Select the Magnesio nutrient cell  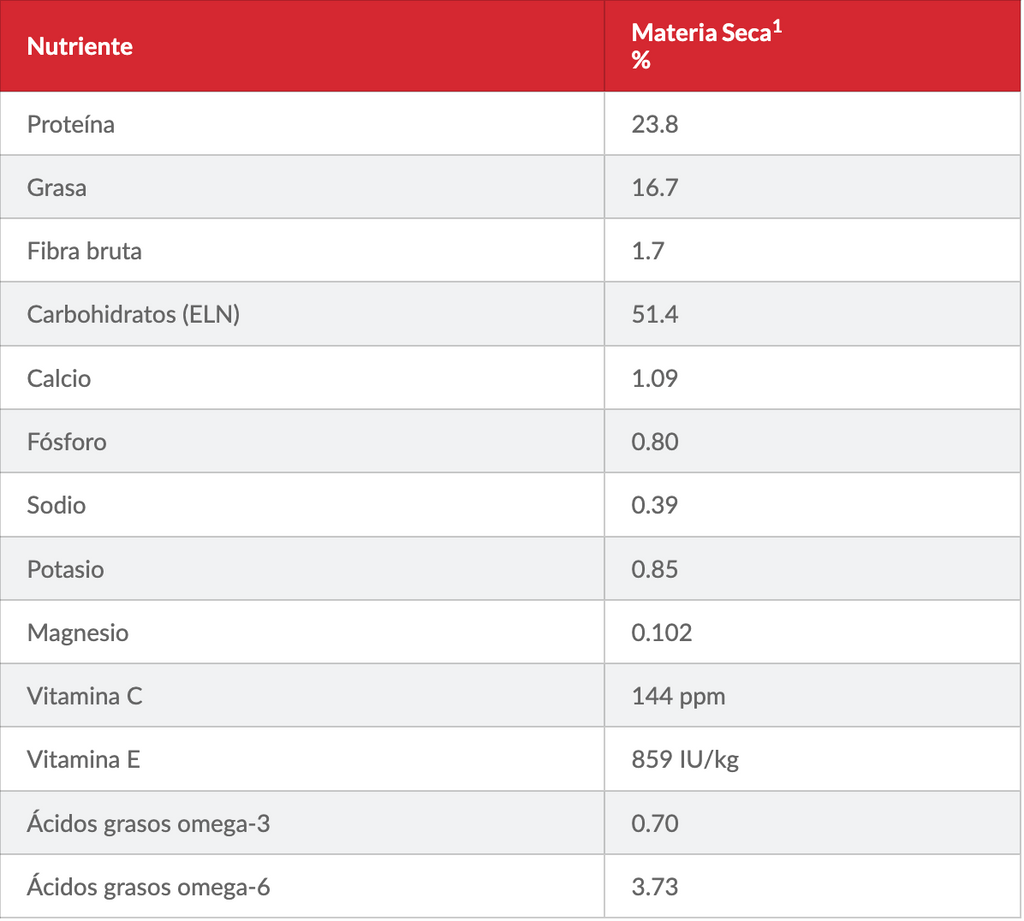tap(78, 632)
